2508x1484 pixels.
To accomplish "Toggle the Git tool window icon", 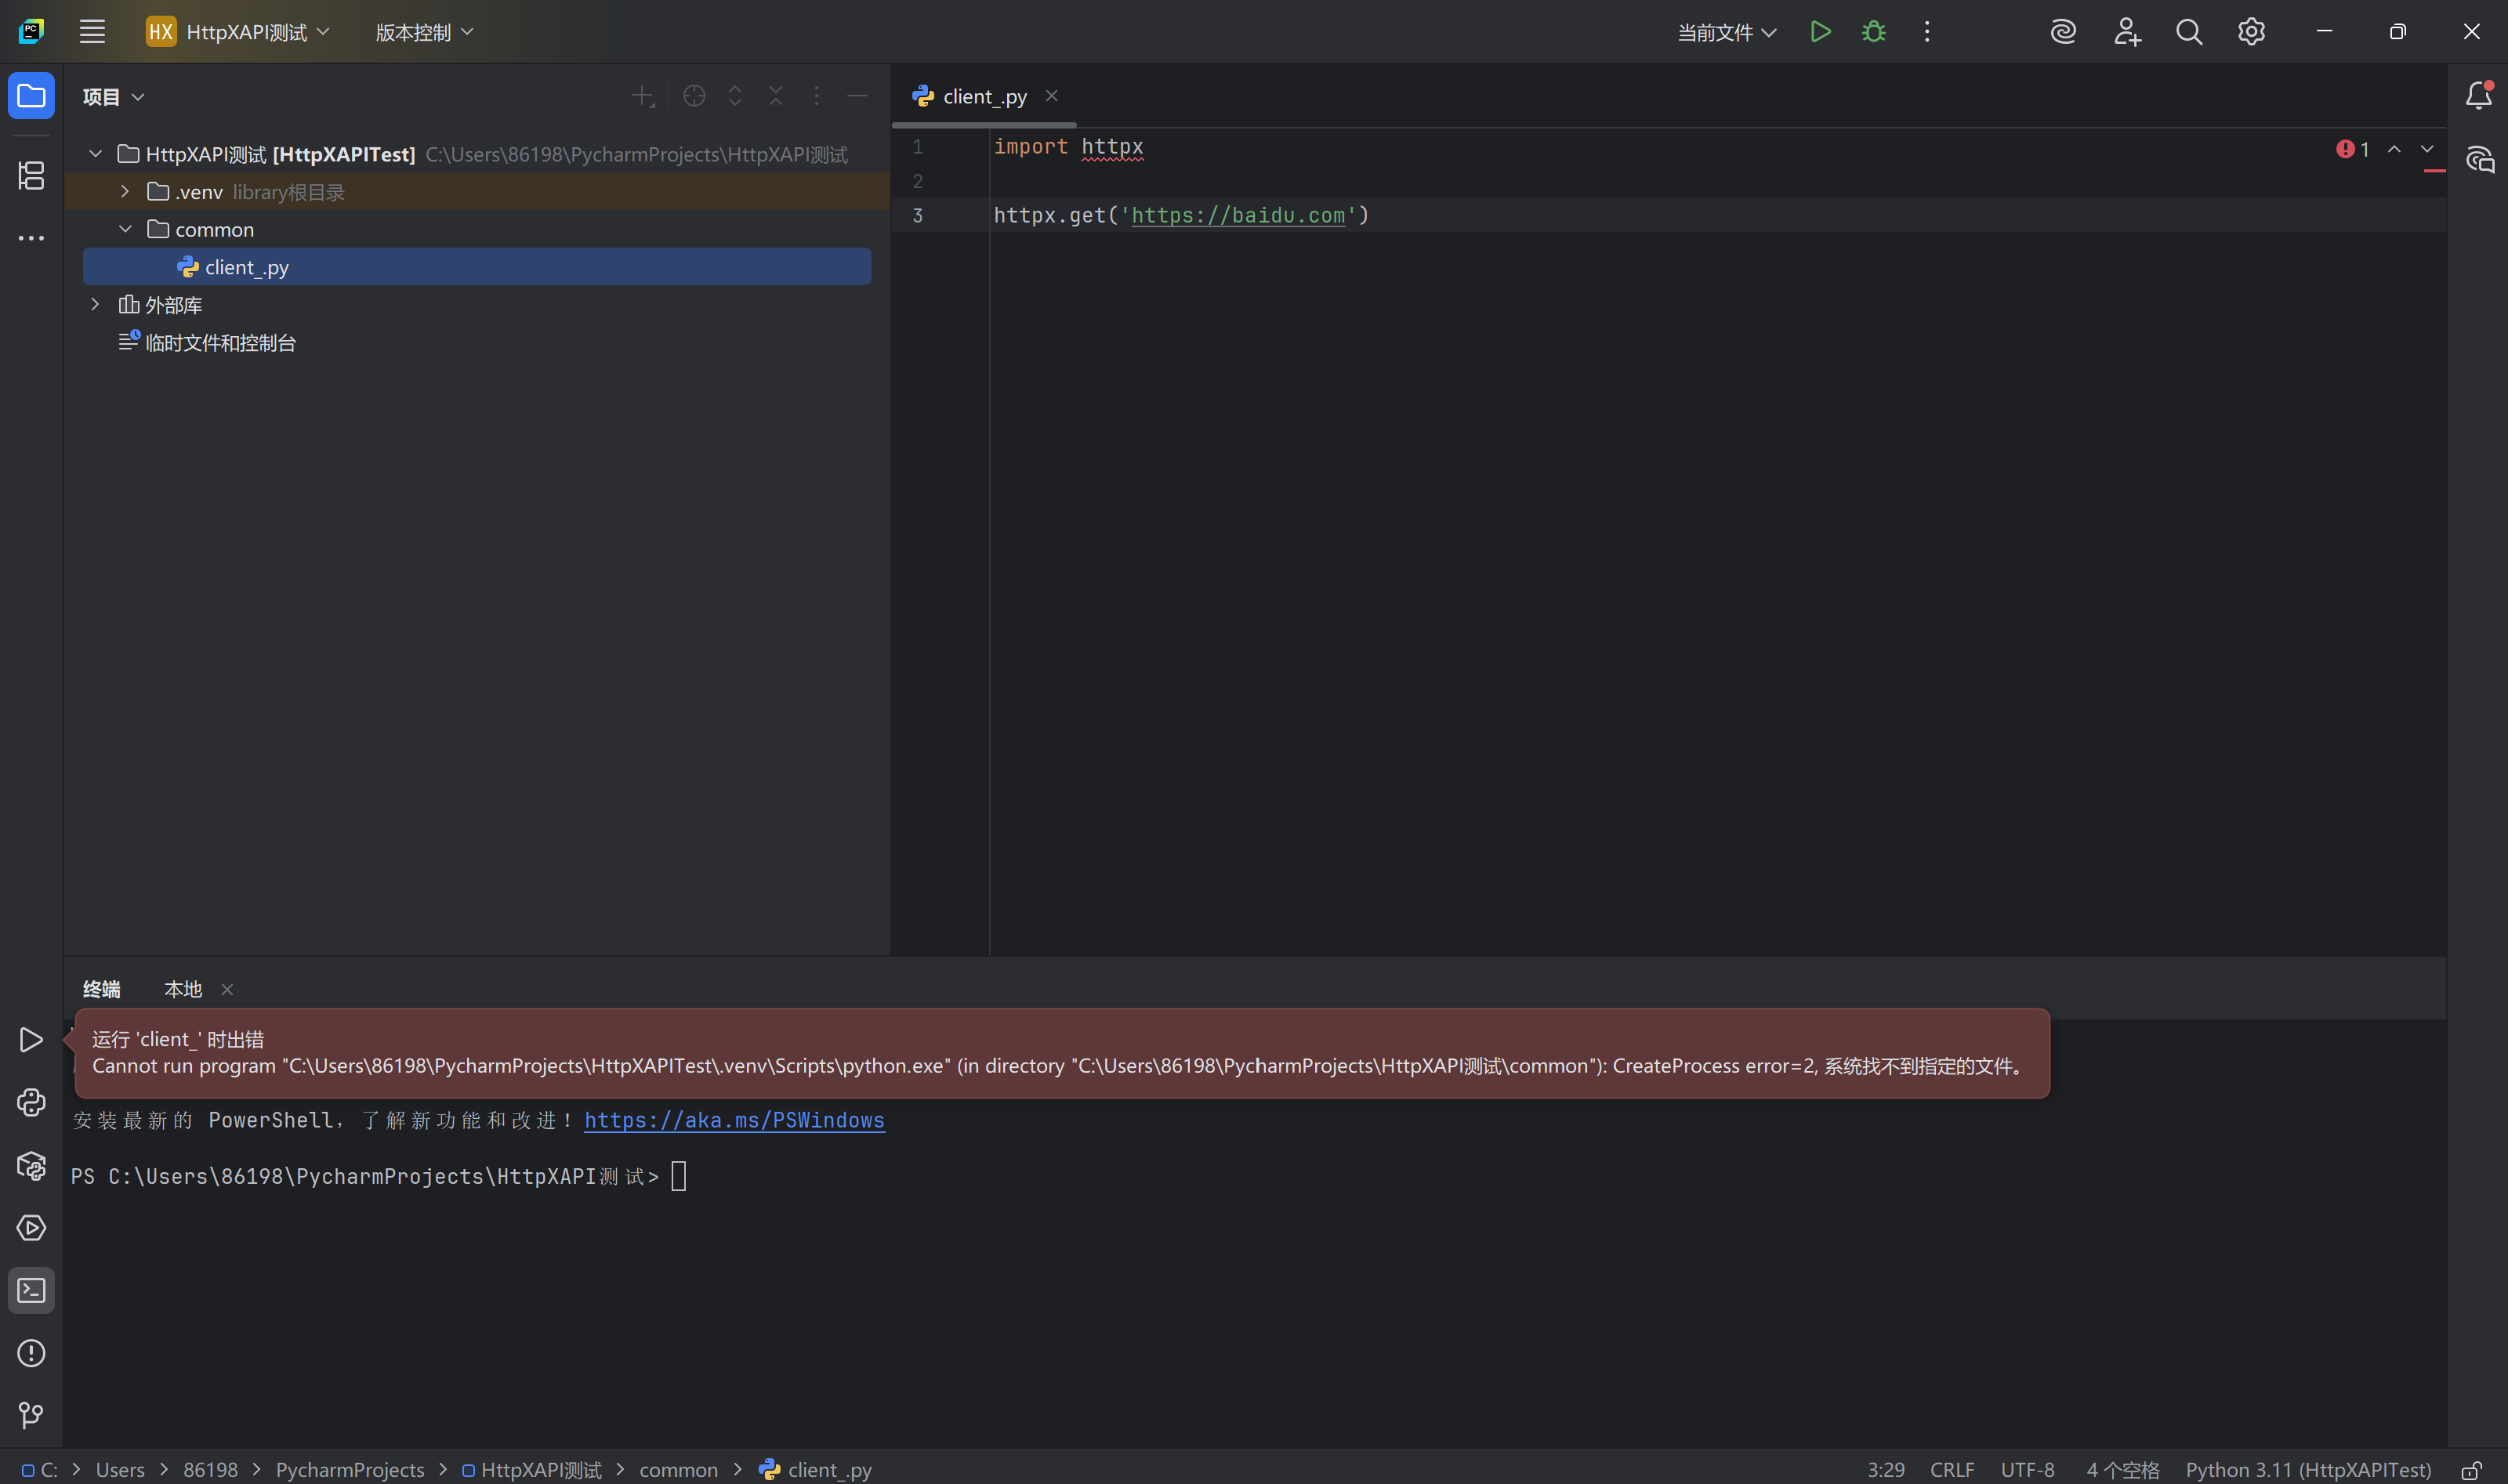I will [x=31, y=1415].
